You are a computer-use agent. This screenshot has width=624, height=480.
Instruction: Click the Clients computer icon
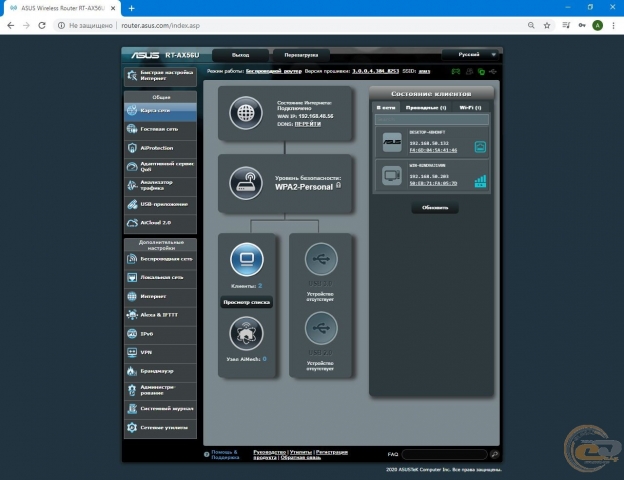[247, 260]
